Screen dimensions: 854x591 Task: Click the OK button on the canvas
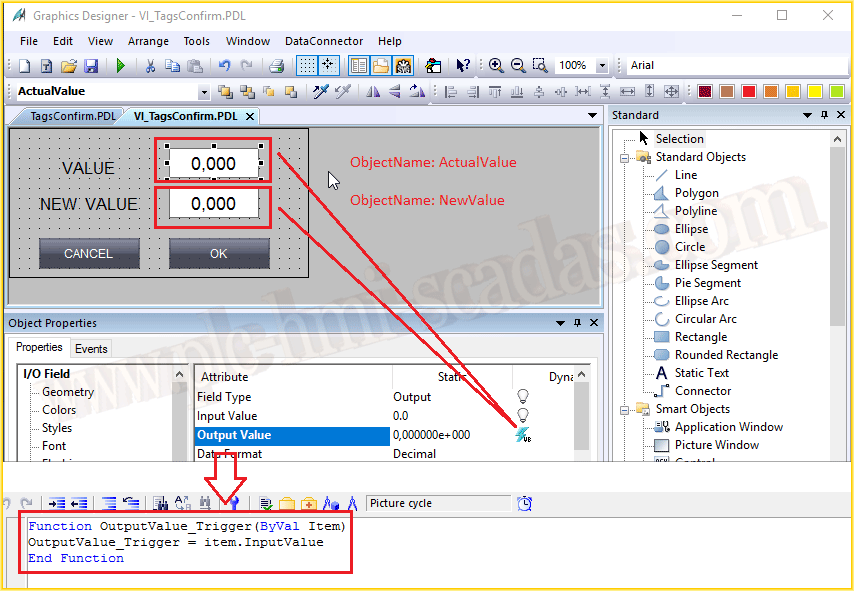tap(219, 253)
